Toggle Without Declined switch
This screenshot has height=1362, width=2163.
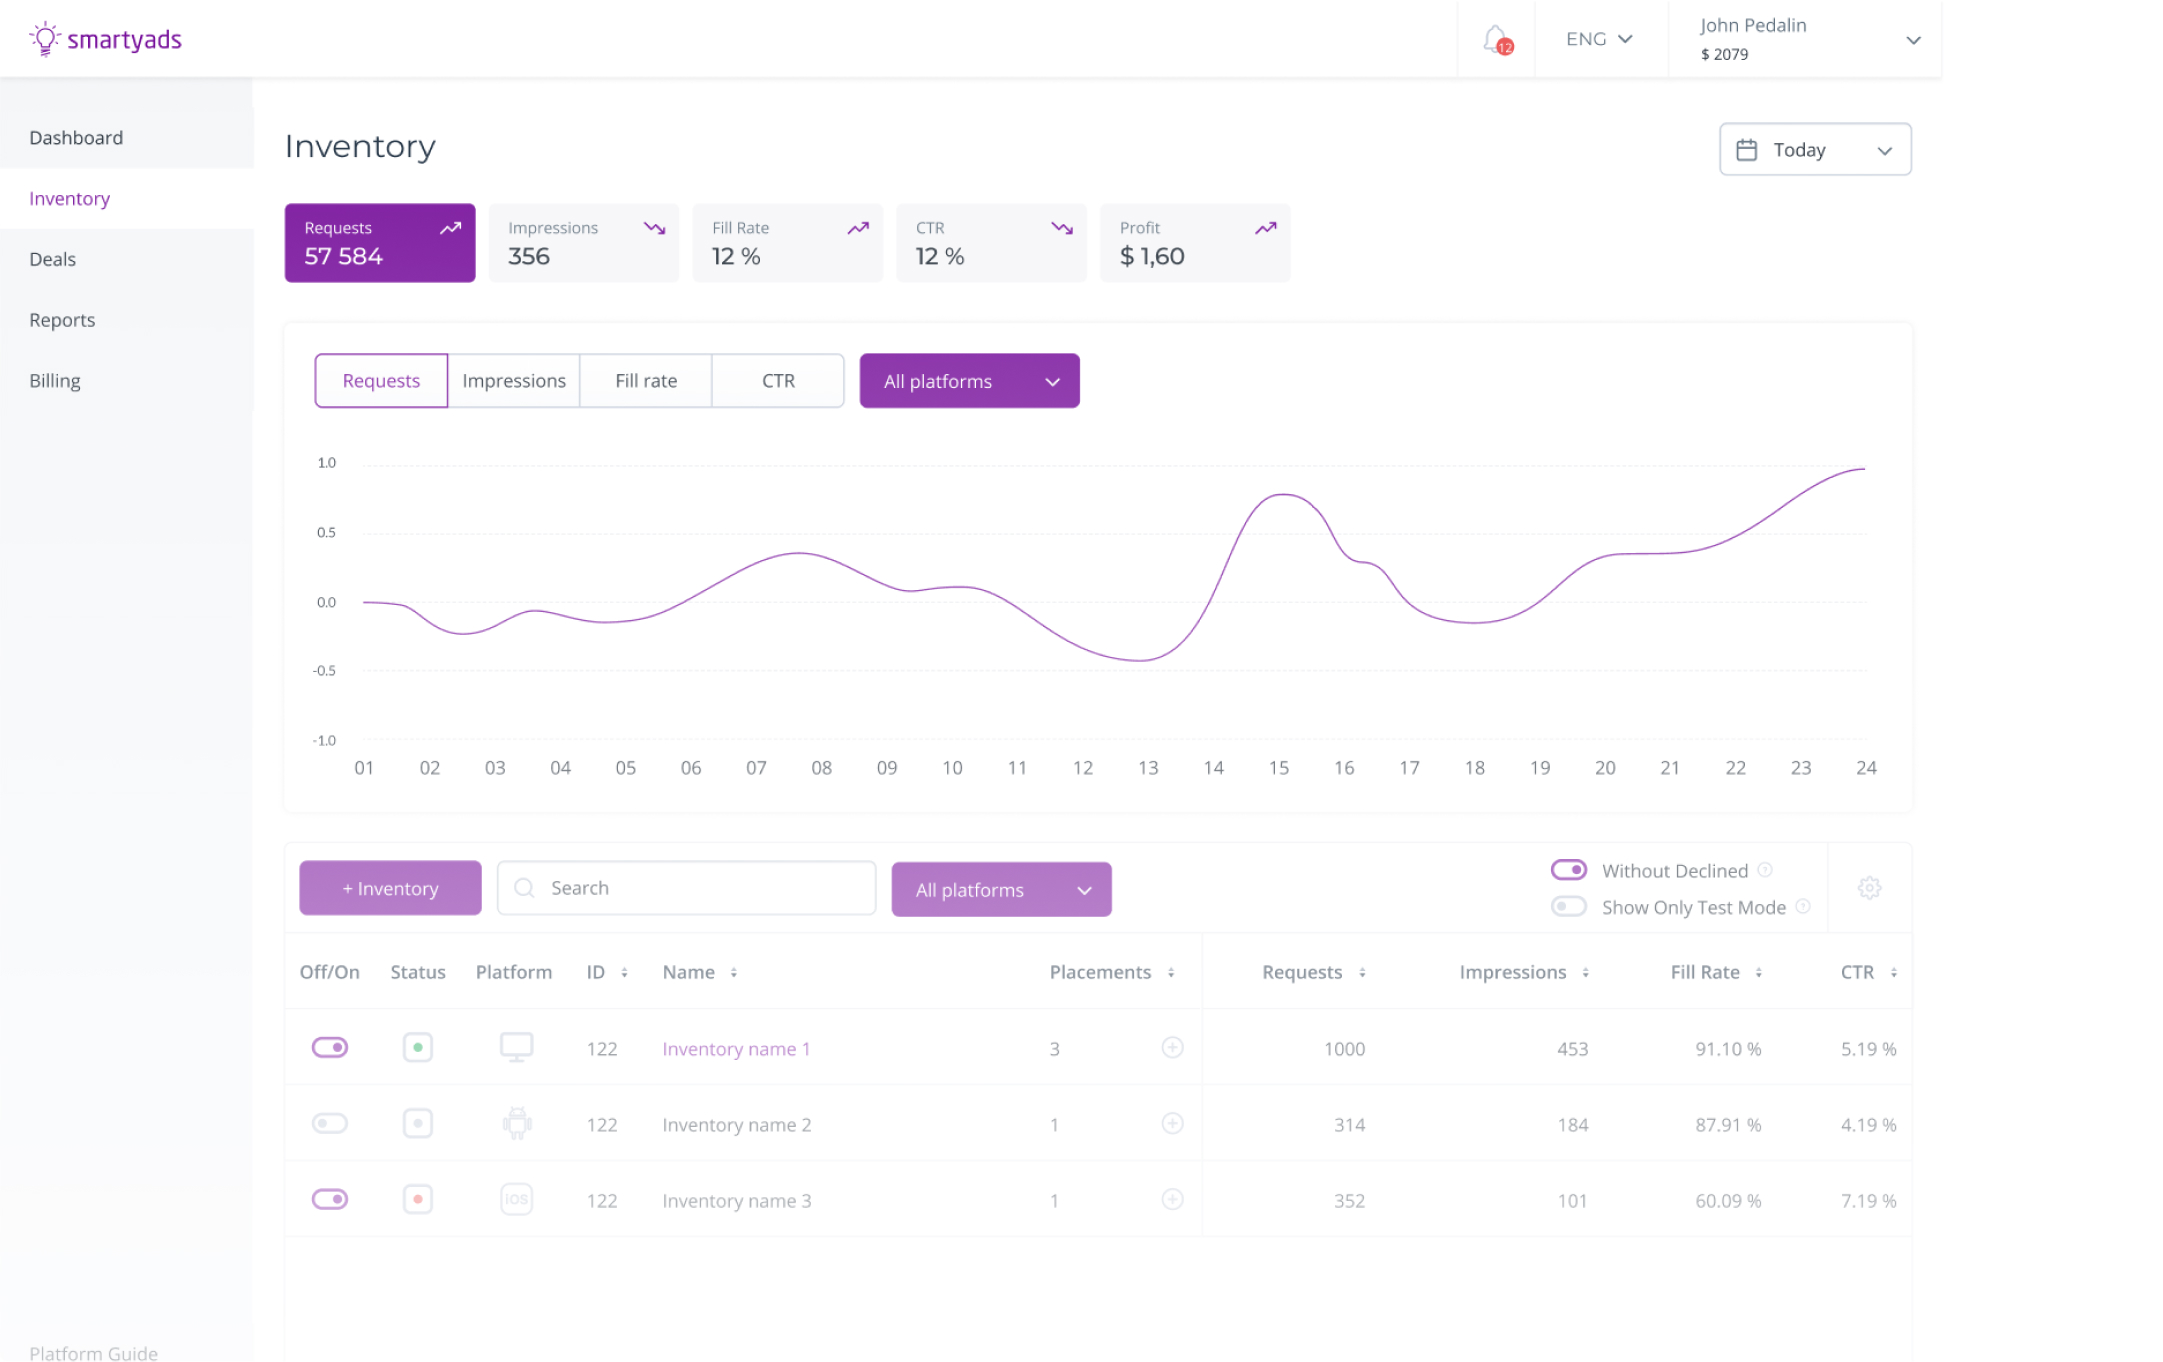[1568, 870]
